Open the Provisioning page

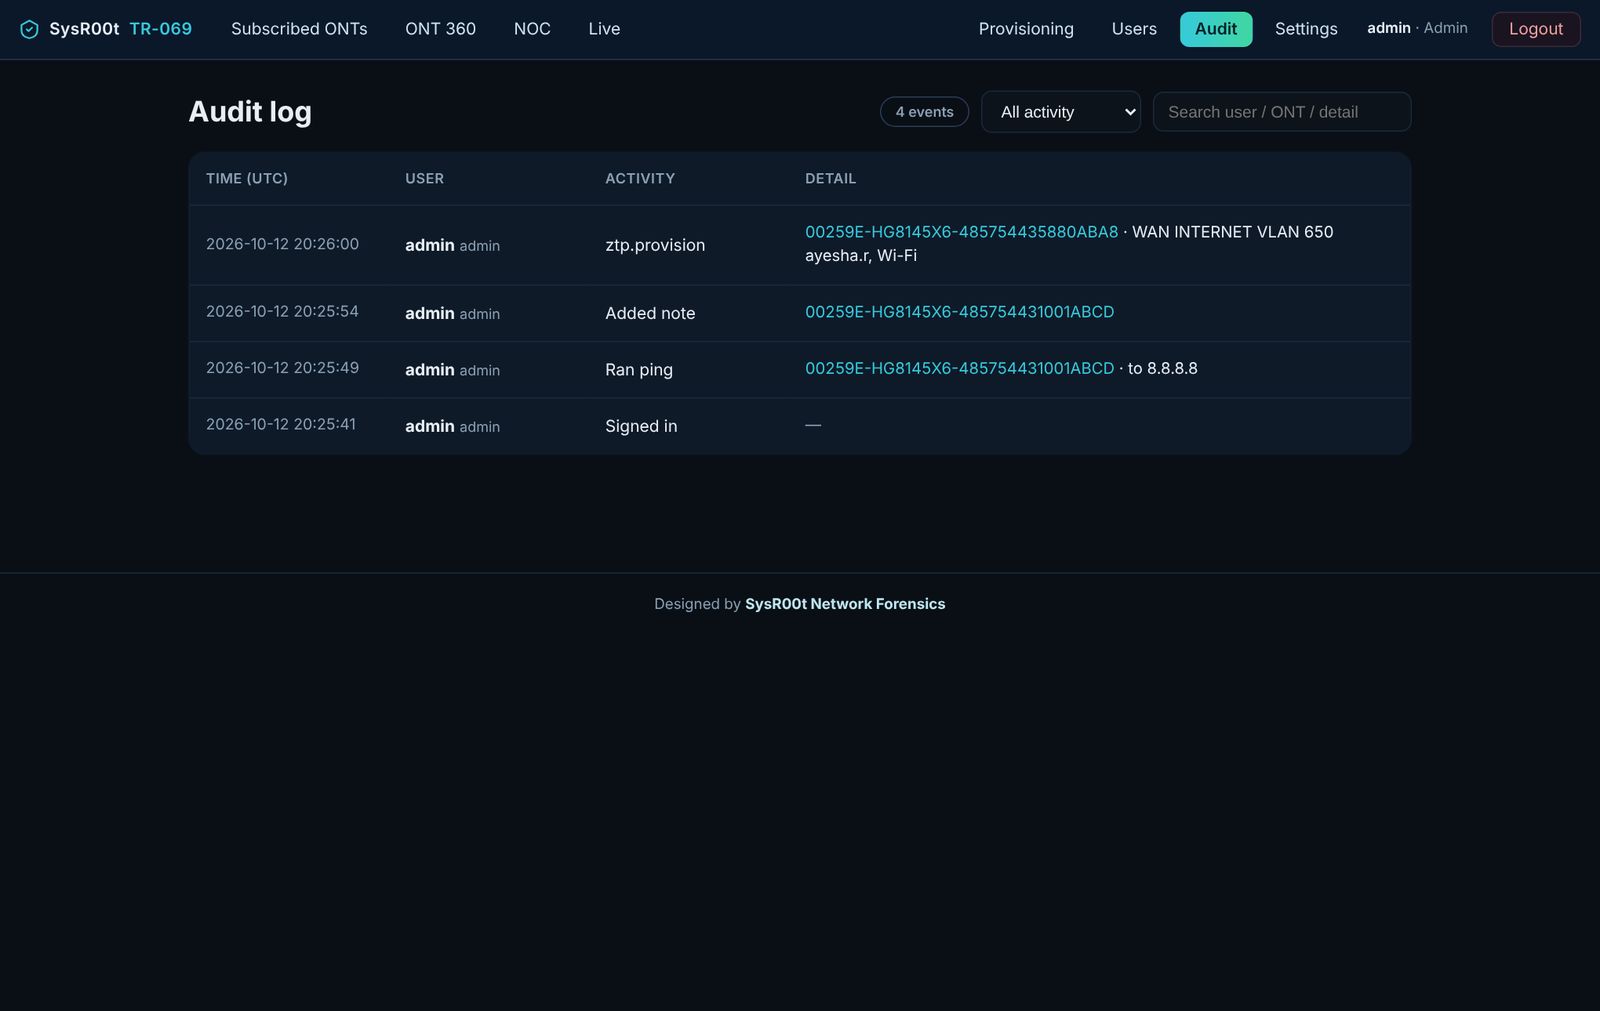[1026, 29]
